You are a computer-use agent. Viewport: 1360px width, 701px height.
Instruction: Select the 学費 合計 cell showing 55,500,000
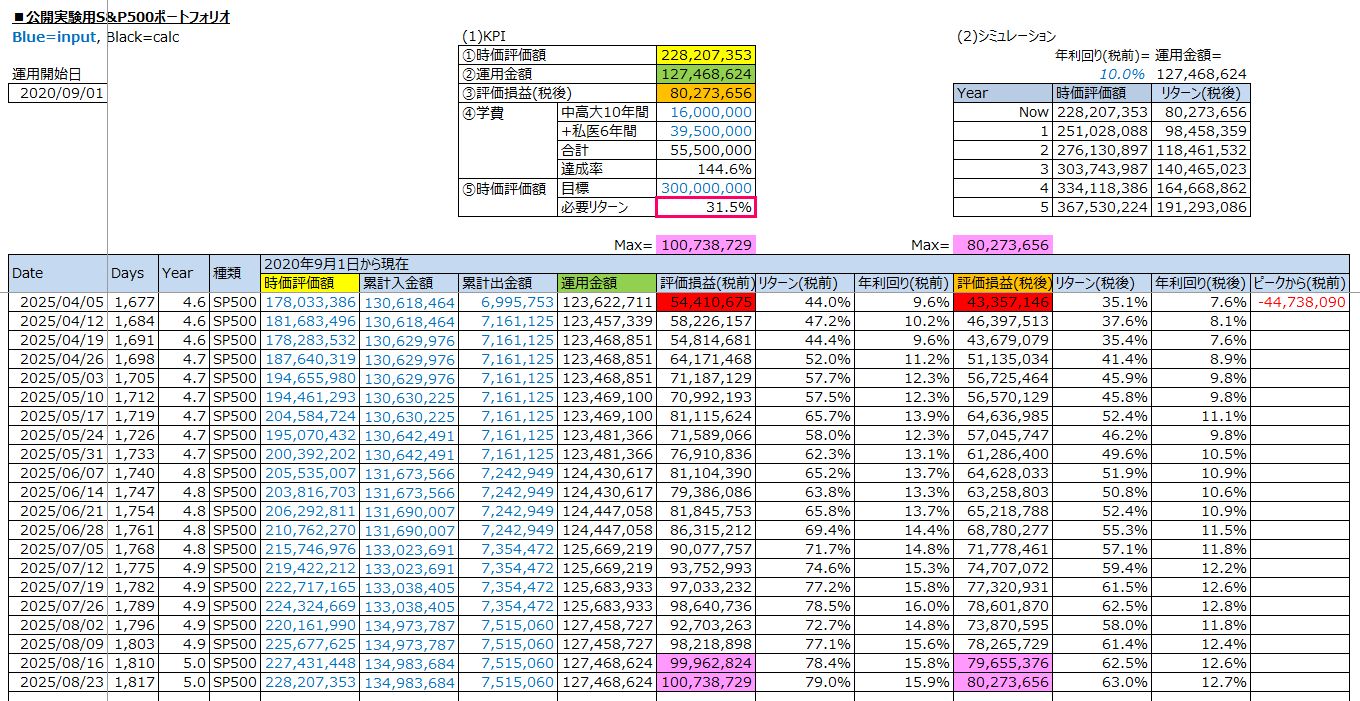[706, 150]
